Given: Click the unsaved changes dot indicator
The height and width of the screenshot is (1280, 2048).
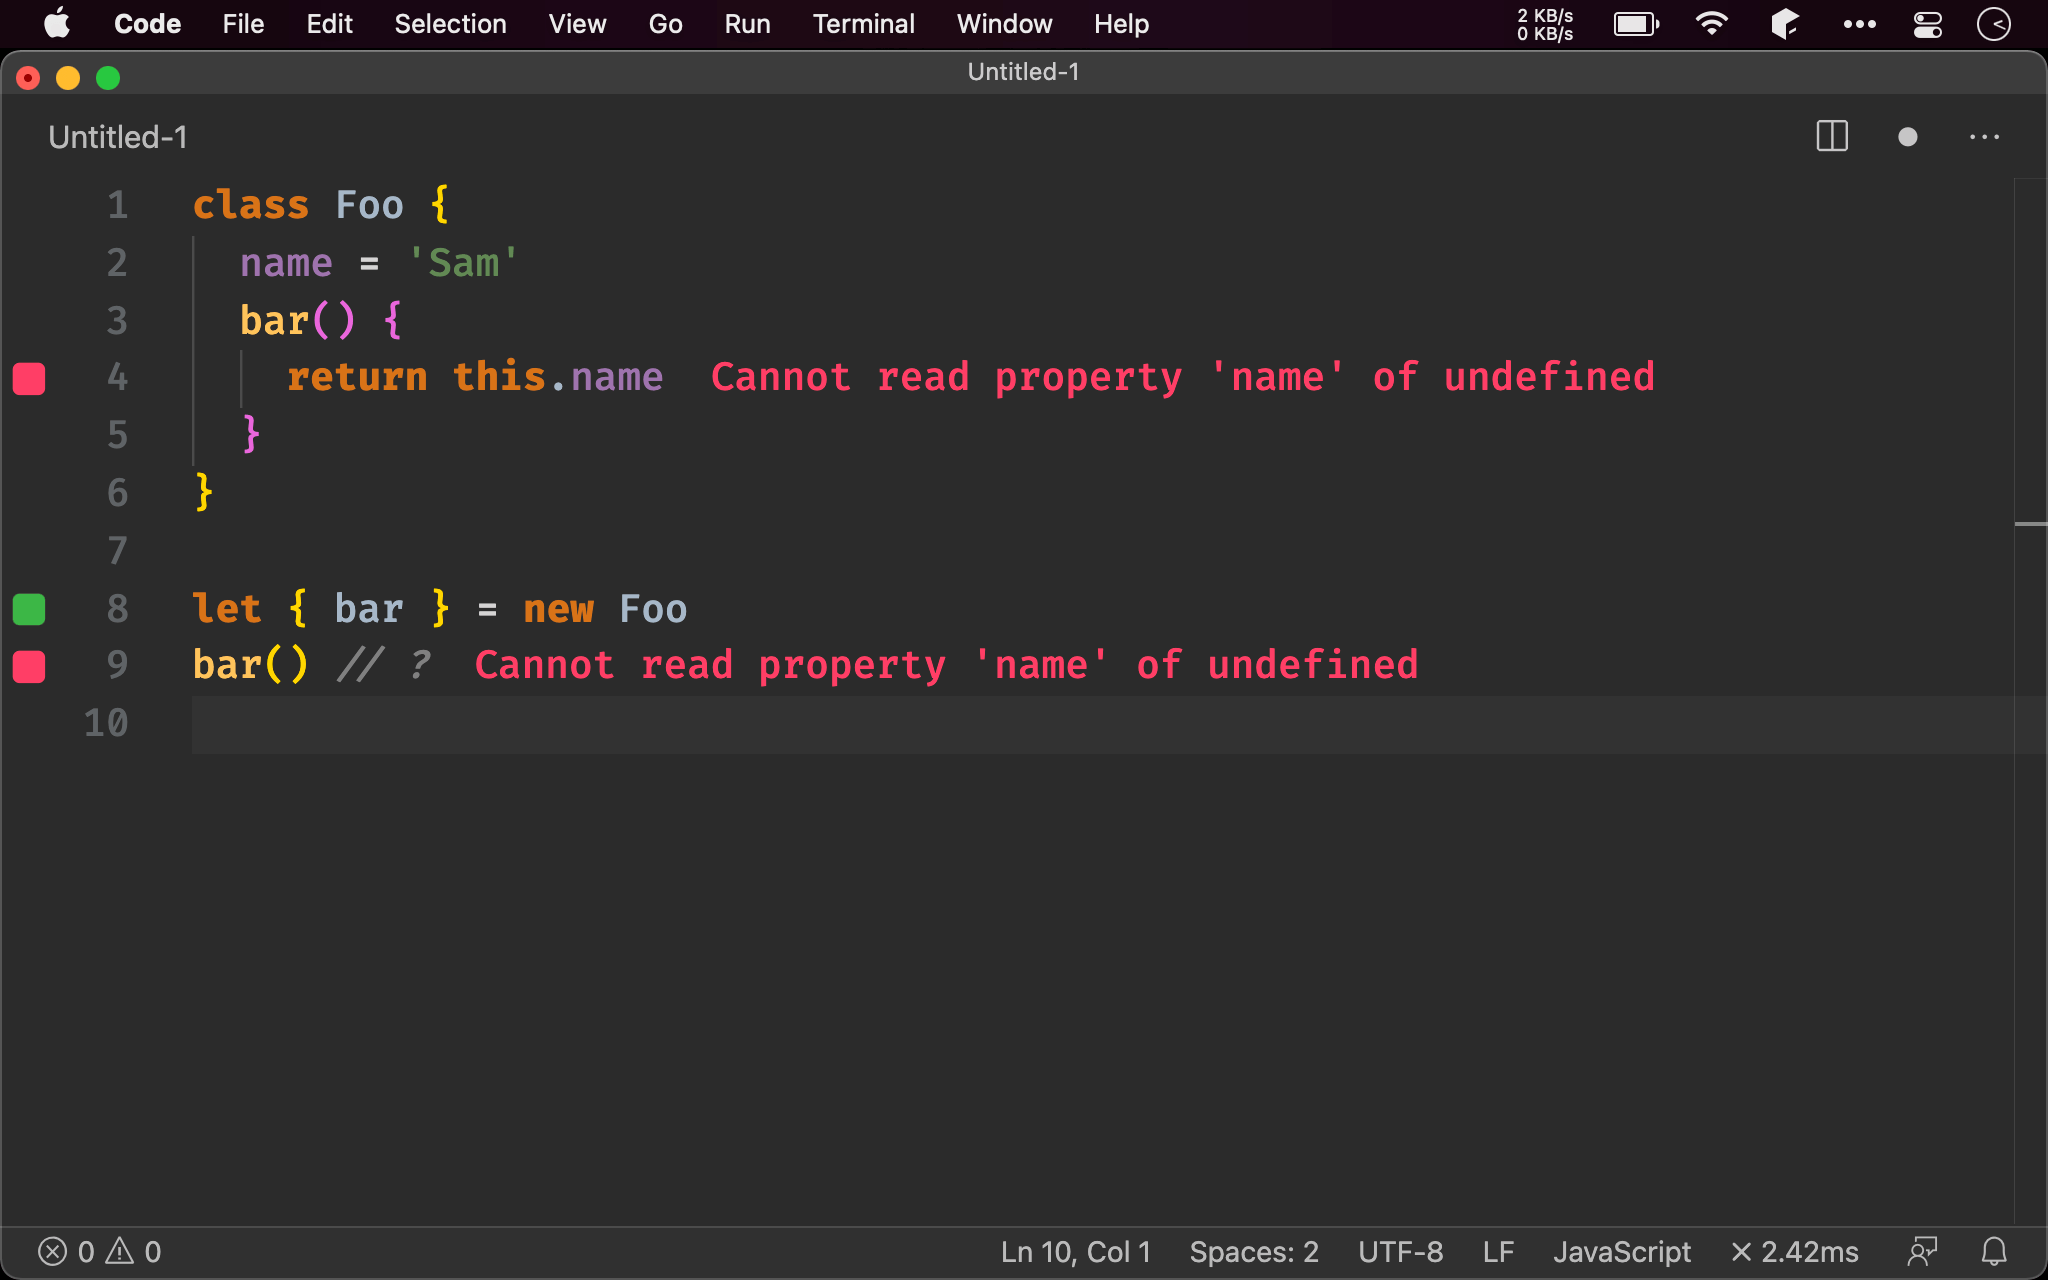Looking at the screenshot, I should pos(1907,137).
